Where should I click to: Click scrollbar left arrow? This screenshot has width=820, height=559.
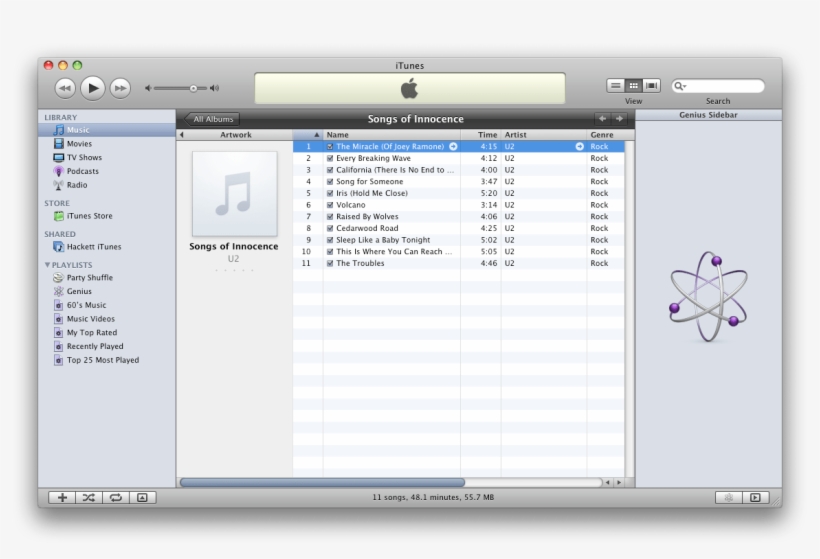click(x=608, y=483)
